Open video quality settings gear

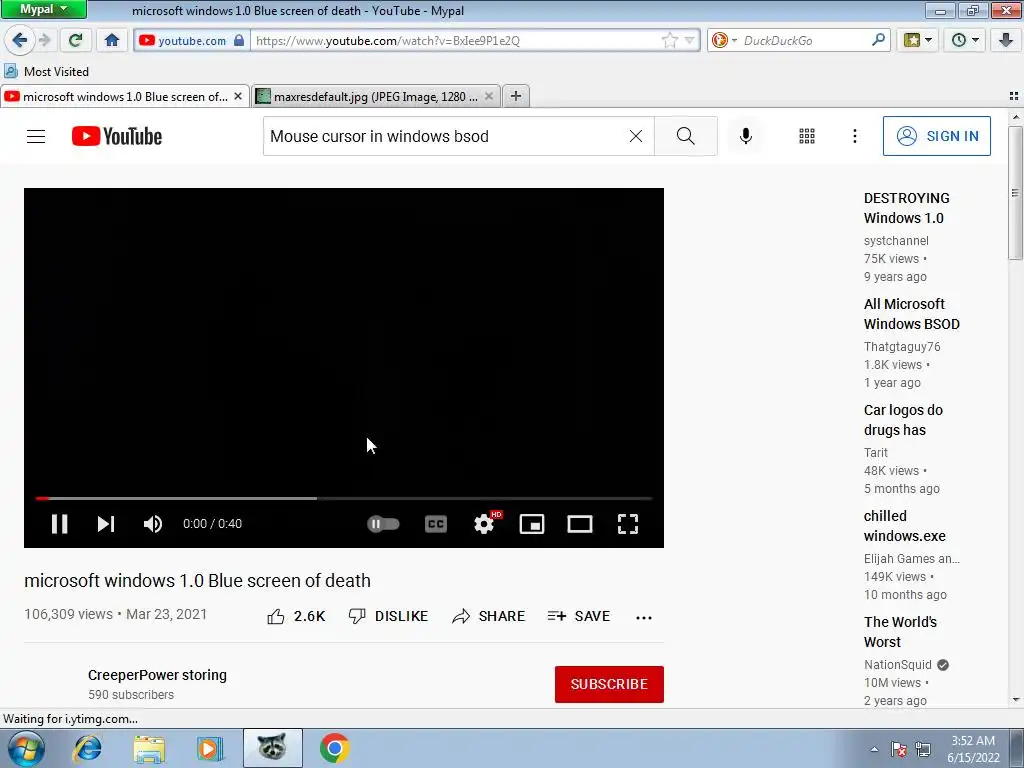484,524
